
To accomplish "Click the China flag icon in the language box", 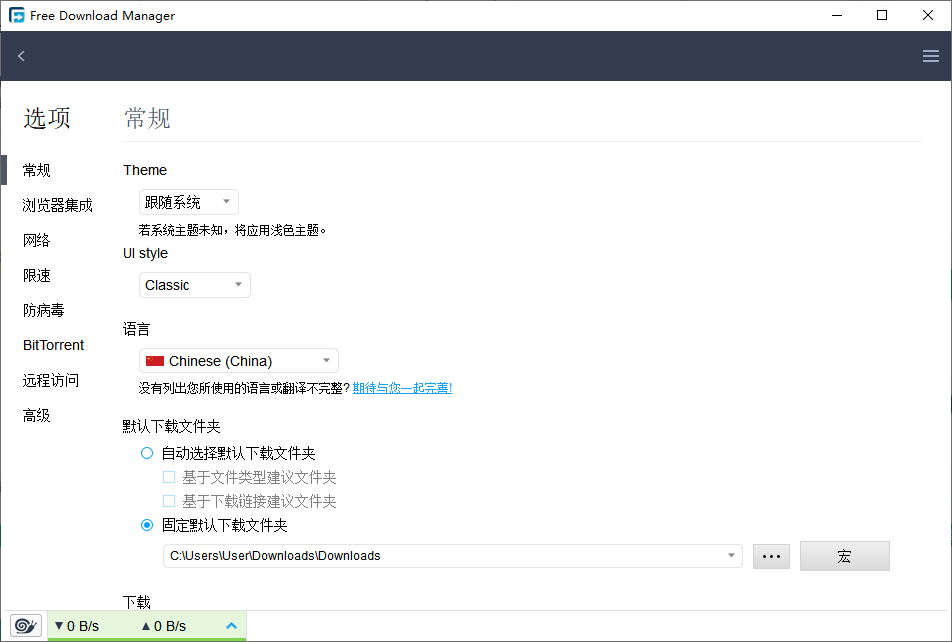I will tap(155, 361).
